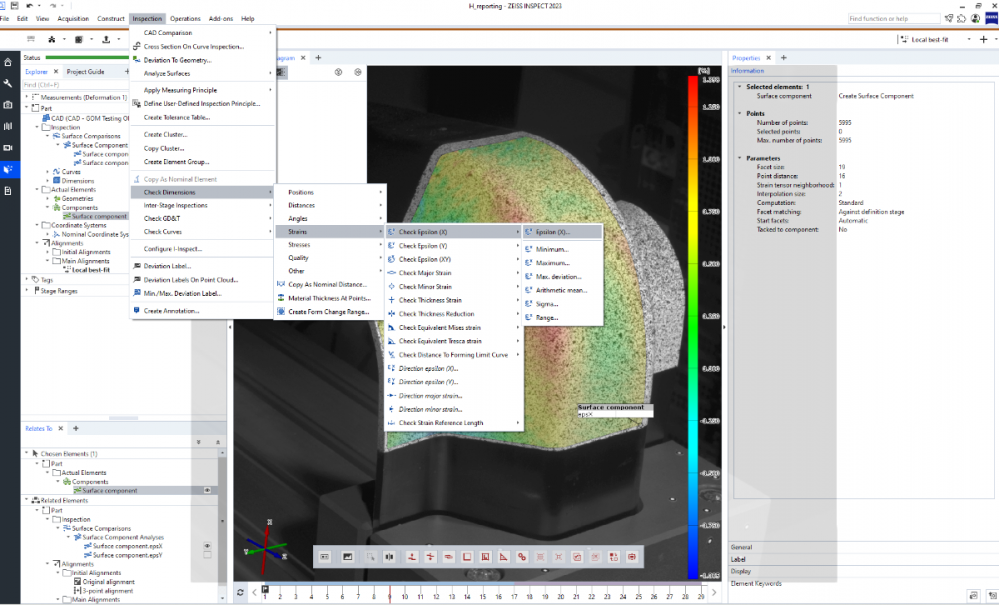Click the report page icon in sidebar

point(8,190)
